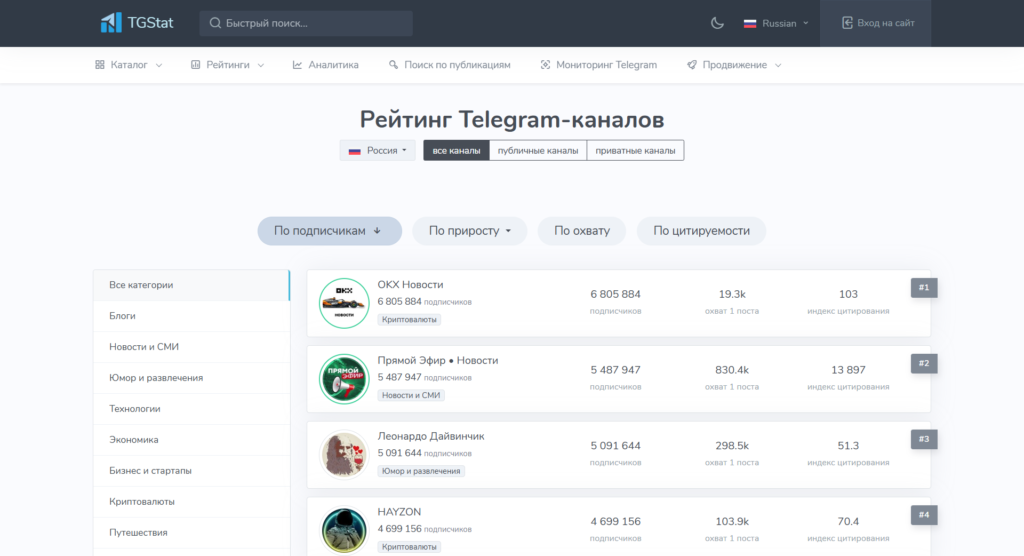Open the Russian language dropdown
Screen dimensions: 1024x556
click(776, 23)
